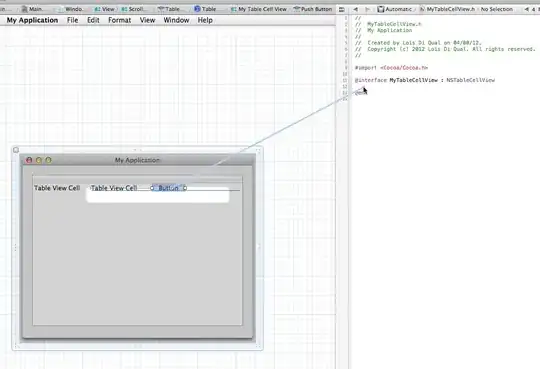Select the Button inside the table cell
Viewport: 540px width, 369px height.
[x=168, y=188]
